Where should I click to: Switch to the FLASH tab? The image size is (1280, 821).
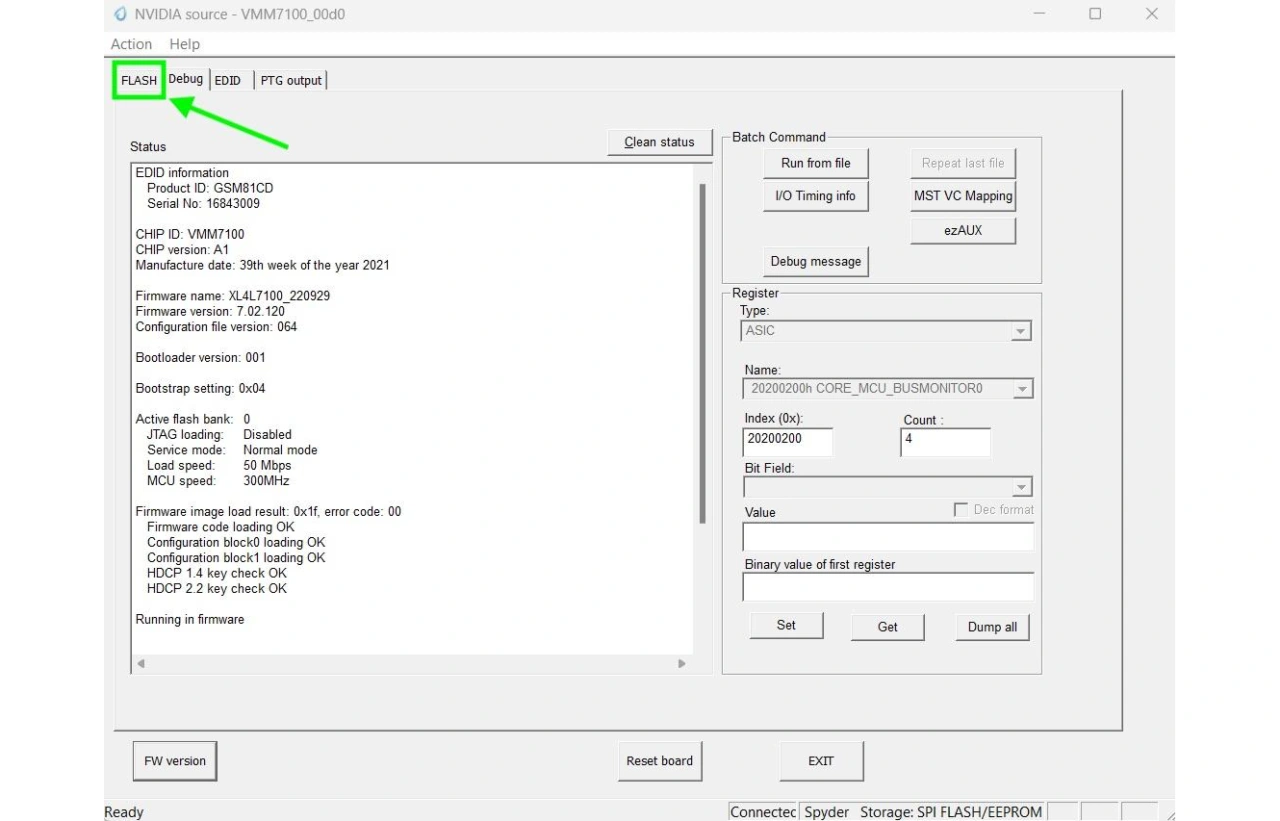point(138,79)
